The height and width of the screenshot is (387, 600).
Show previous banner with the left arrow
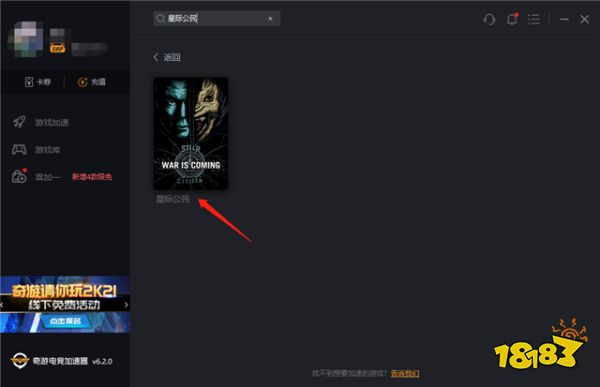(x=2, y=305)
